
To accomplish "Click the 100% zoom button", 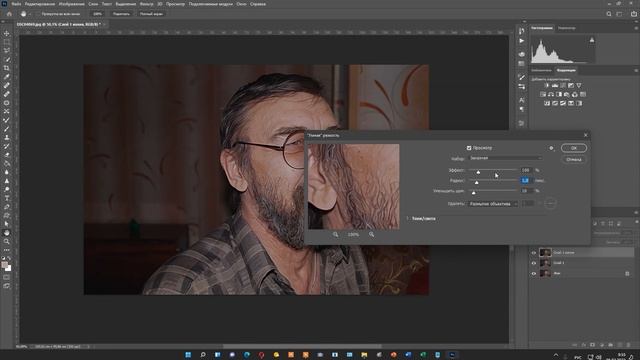I will pyautogui.click(x=97, y=14).
